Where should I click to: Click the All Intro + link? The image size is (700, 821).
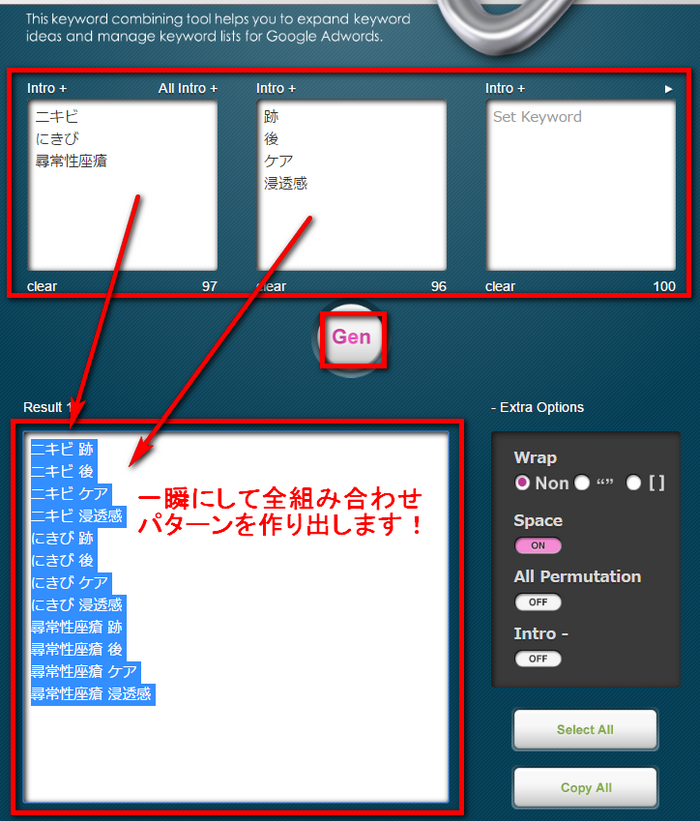point(187,88)
